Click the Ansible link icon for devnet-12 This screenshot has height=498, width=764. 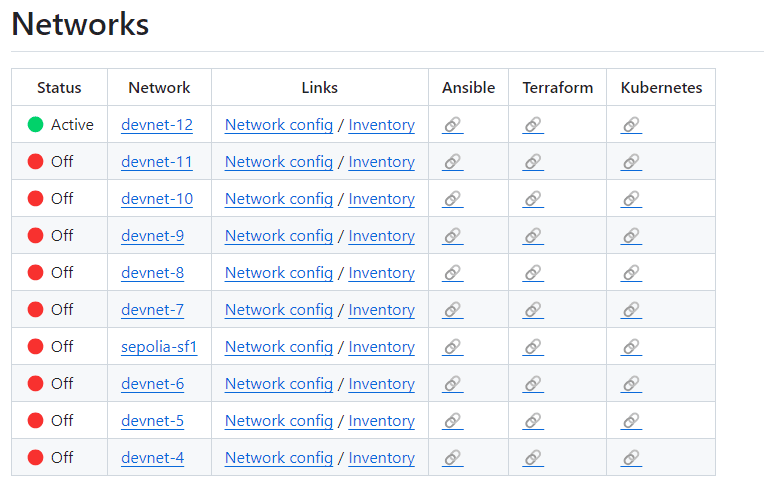click(x=452, y=125)
